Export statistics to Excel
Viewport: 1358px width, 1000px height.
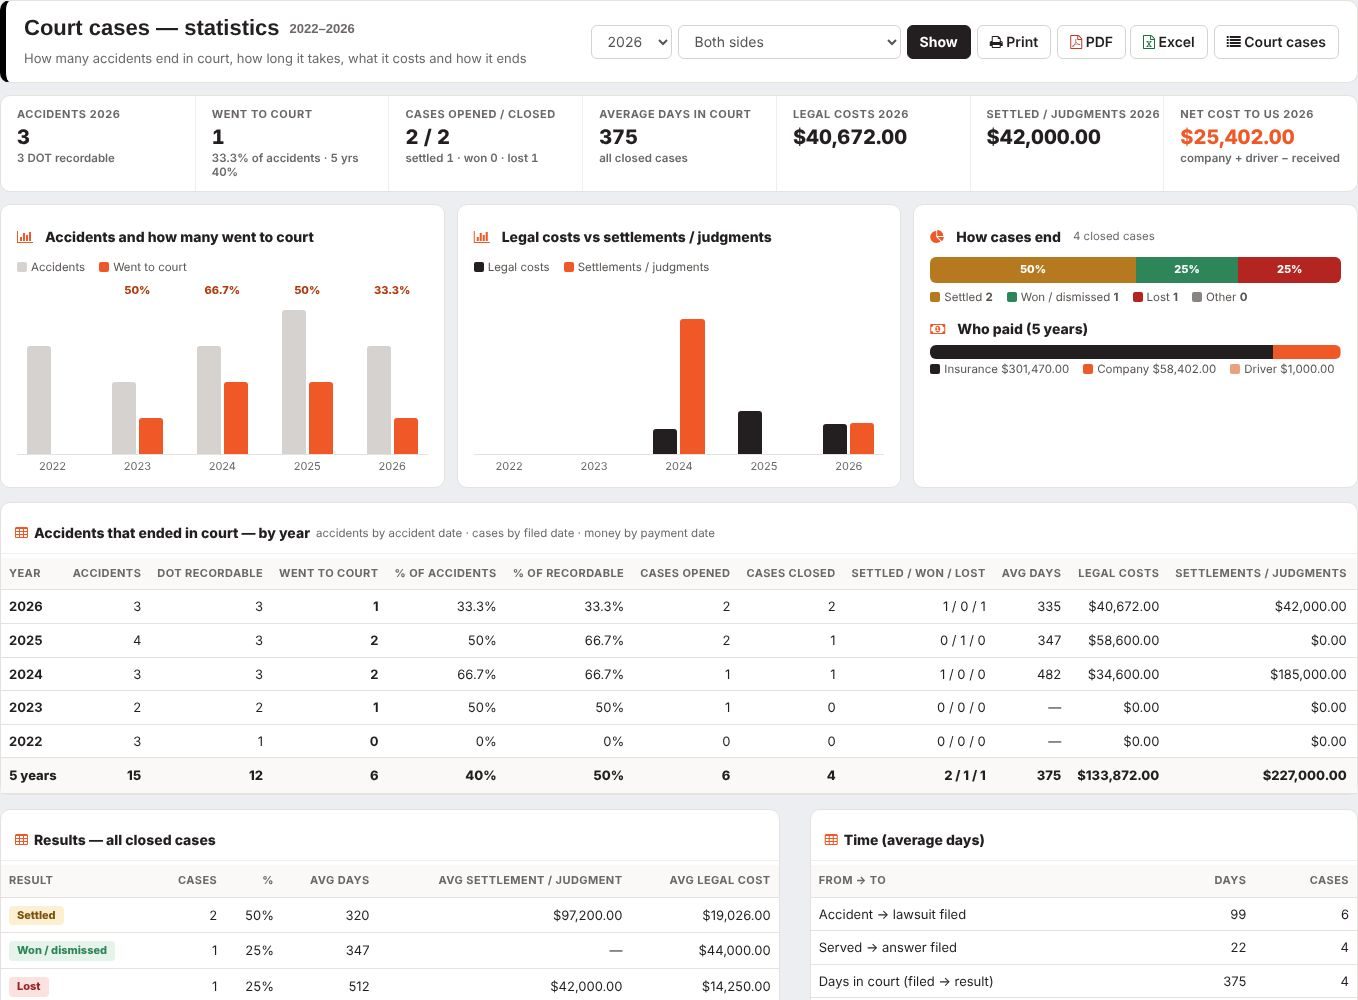[x=1169, y=42]
